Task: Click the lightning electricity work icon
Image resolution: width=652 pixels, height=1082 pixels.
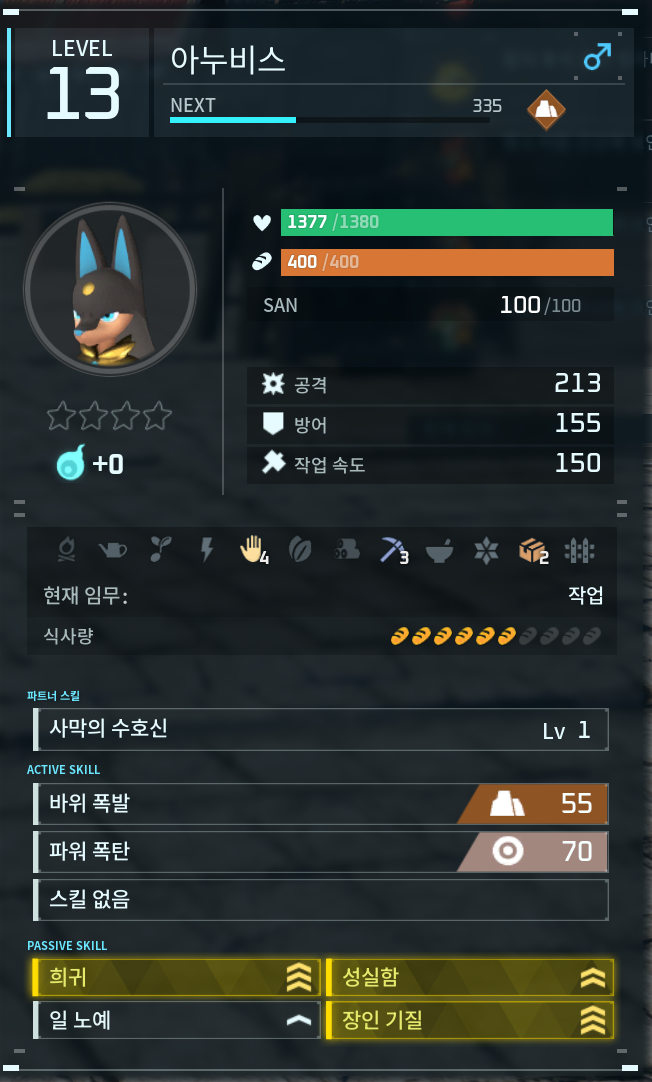Action: (206, 550)
